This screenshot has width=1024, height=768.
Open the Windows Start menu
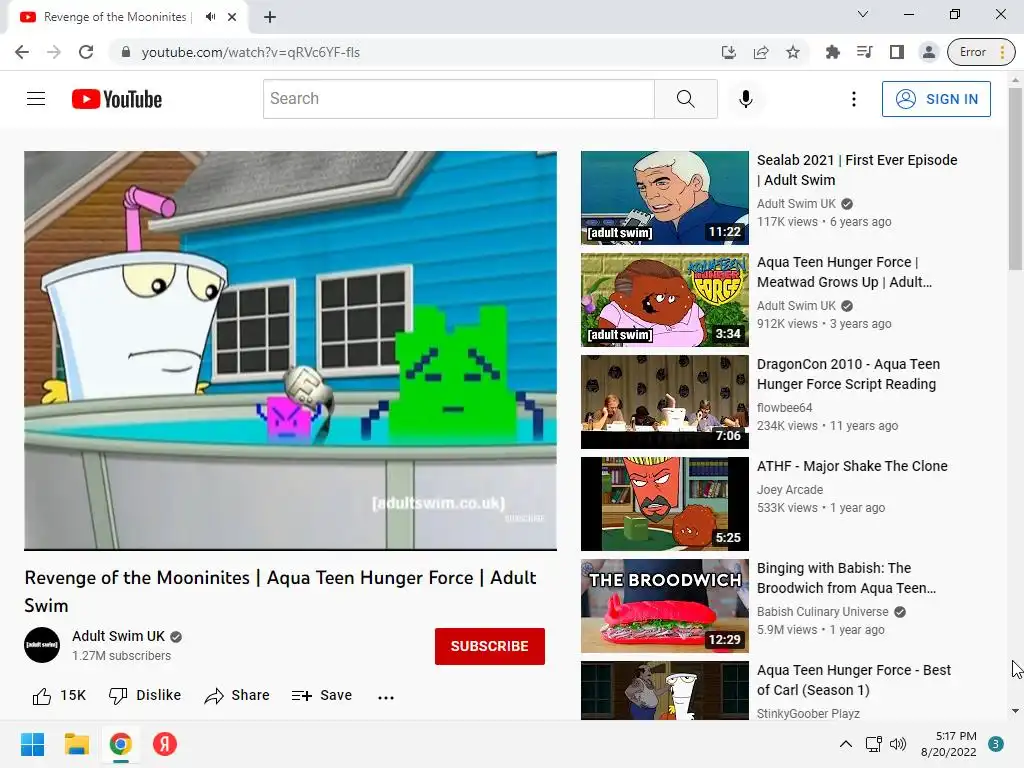click(32, 744)
